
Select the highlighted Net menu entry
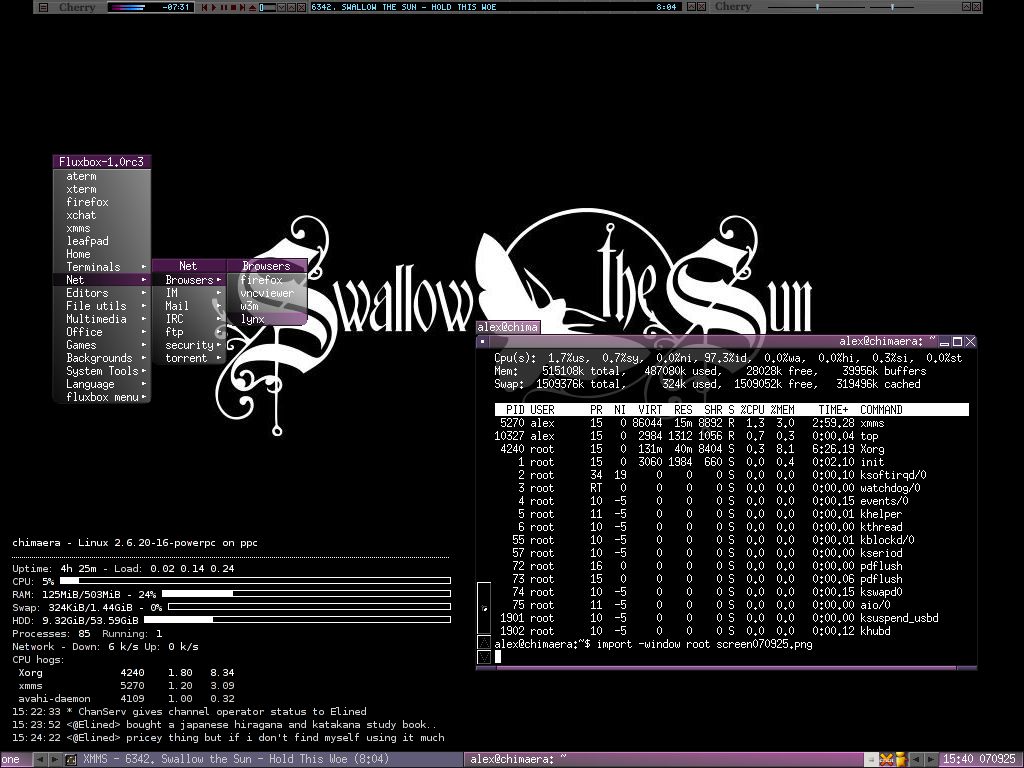point(102,280)
